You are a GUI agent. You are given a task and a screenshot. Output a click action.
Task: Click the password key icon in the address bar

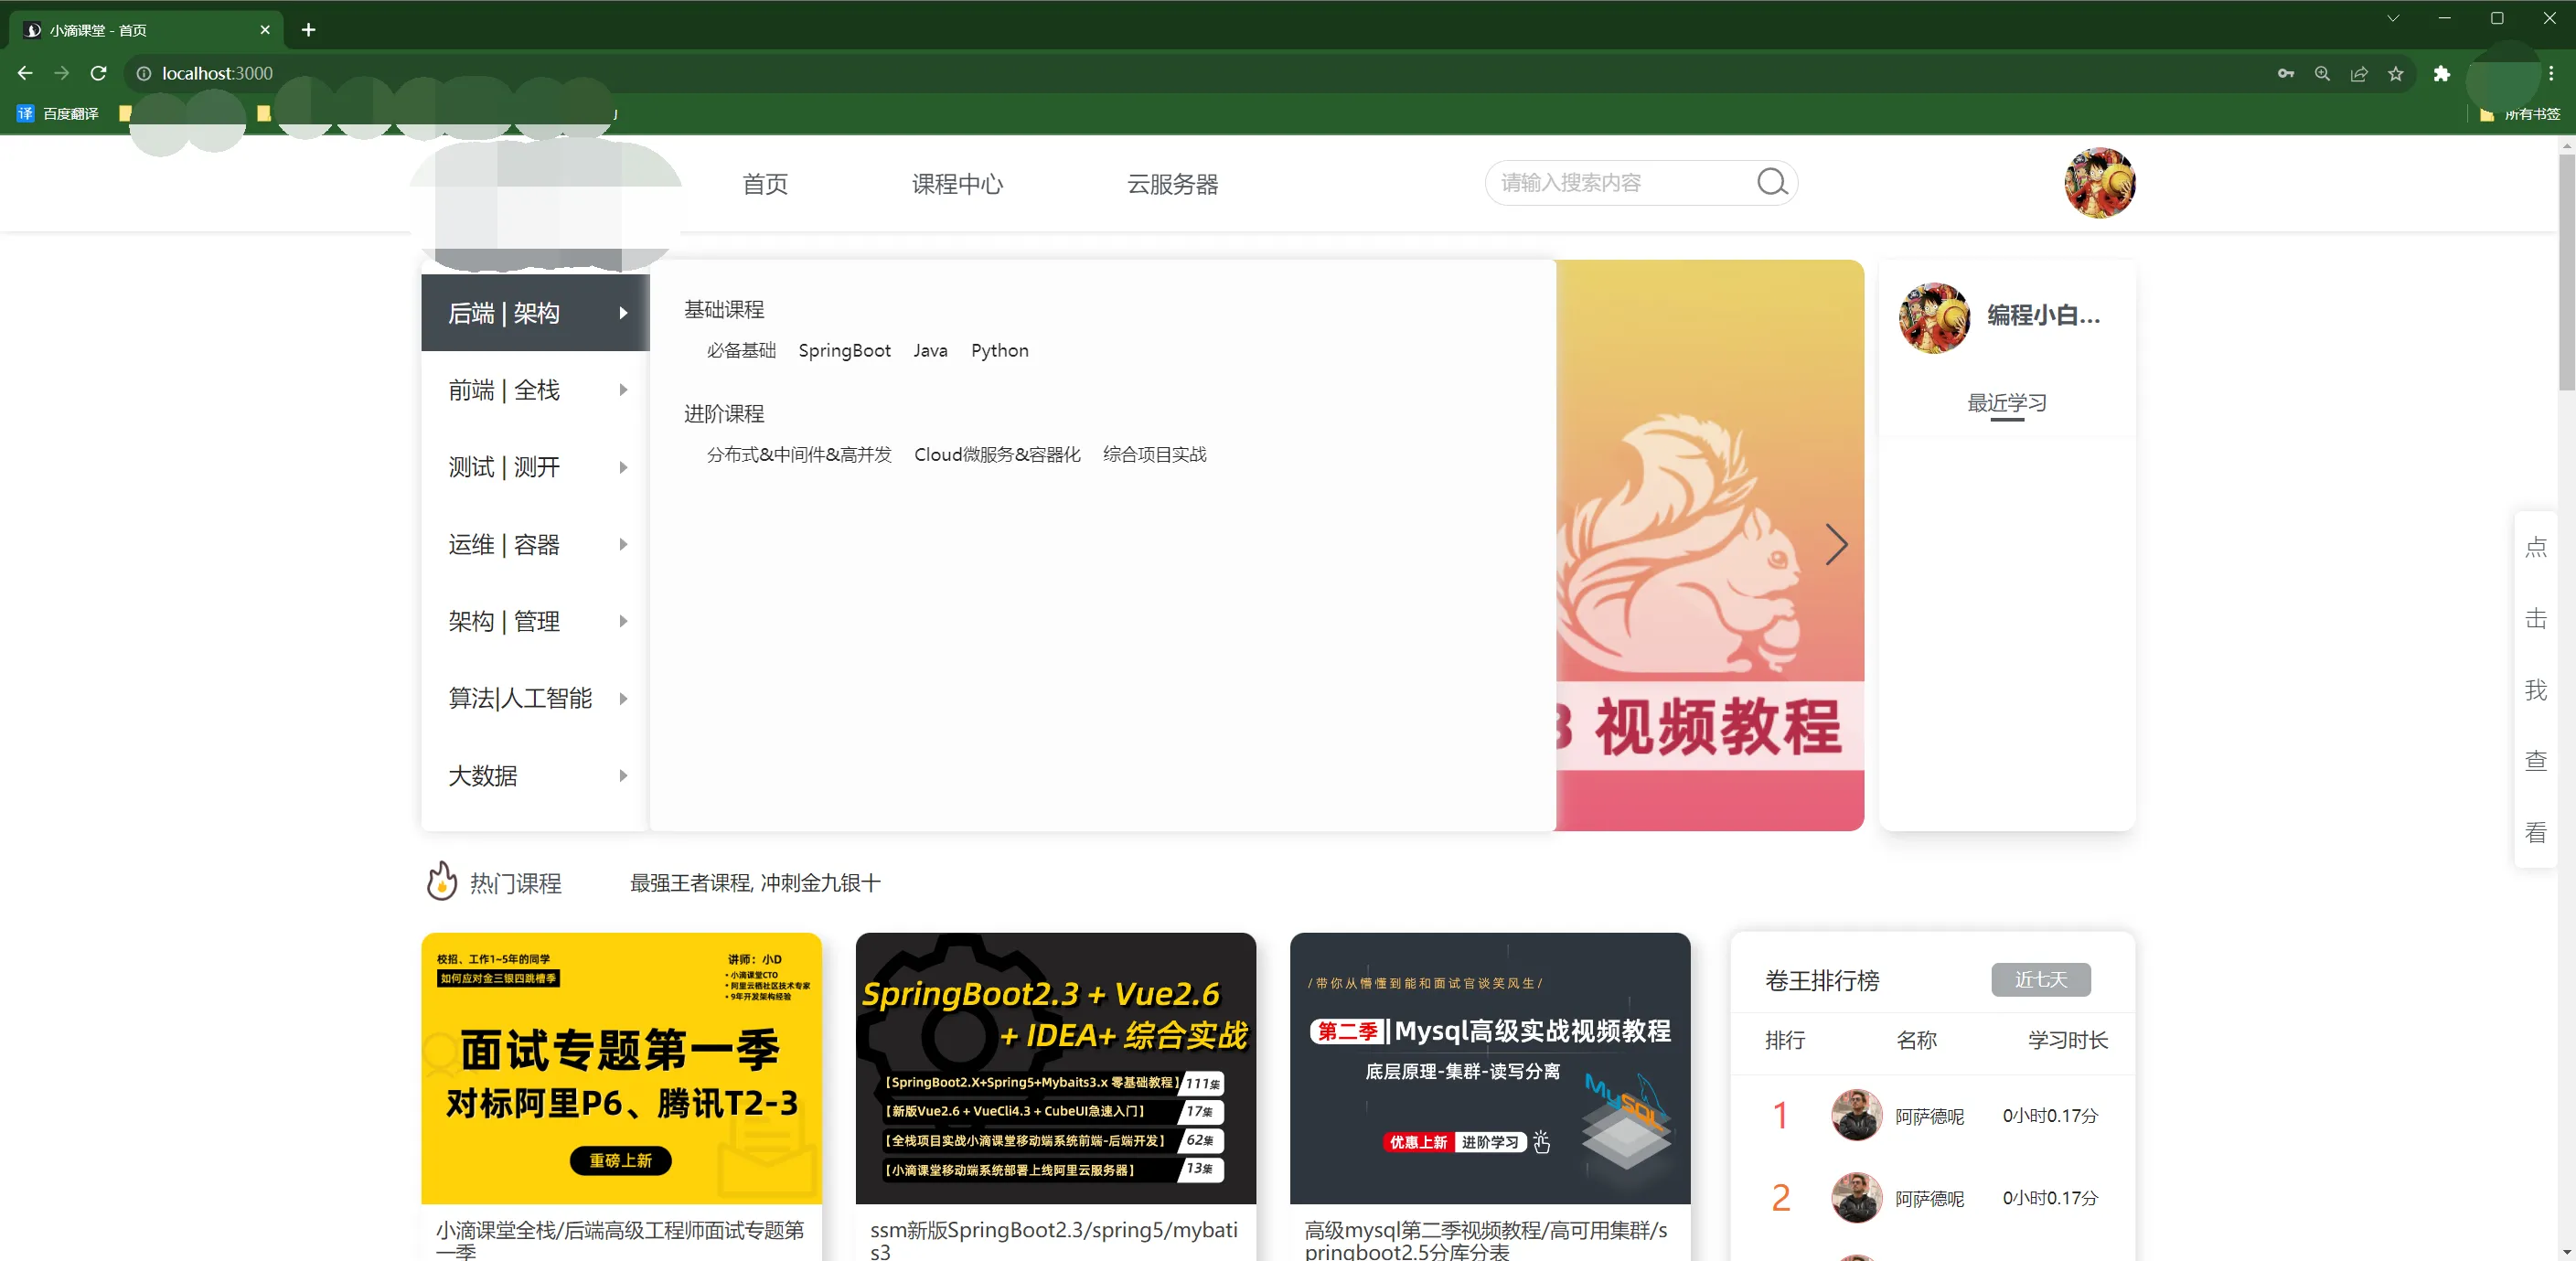tap(2286, 73)
